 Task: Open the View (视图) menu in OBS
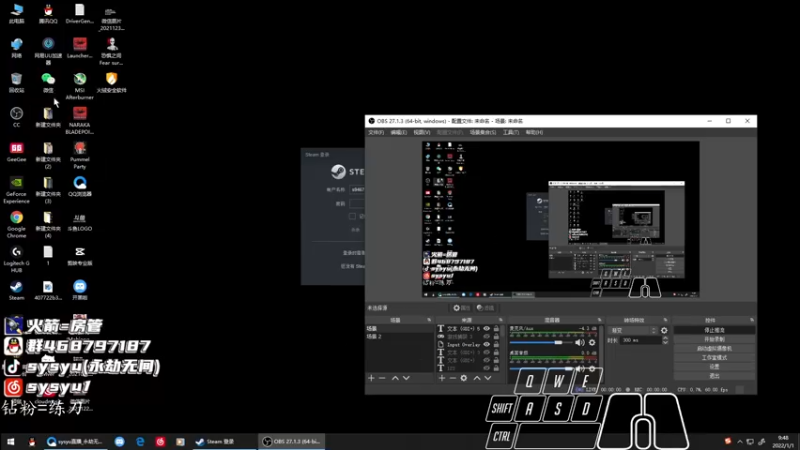(421, 133)
